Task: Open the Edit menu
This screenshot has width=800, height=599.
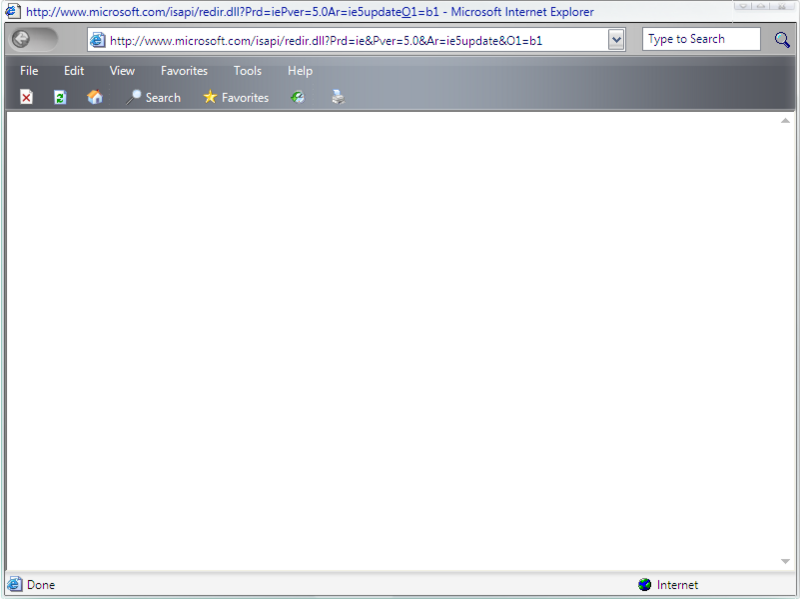Action: 74,71
